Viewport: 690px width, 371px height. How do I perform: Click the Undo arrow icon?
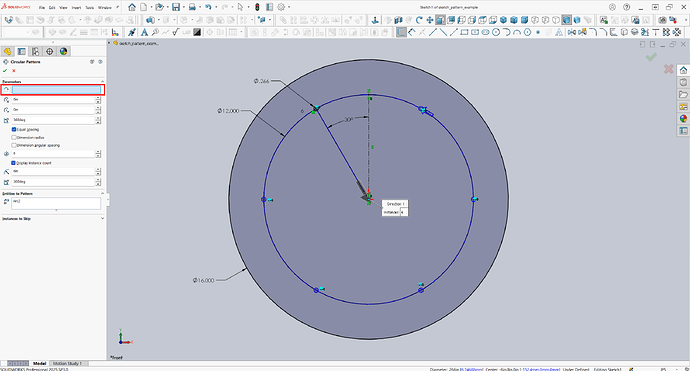[208, 7]
